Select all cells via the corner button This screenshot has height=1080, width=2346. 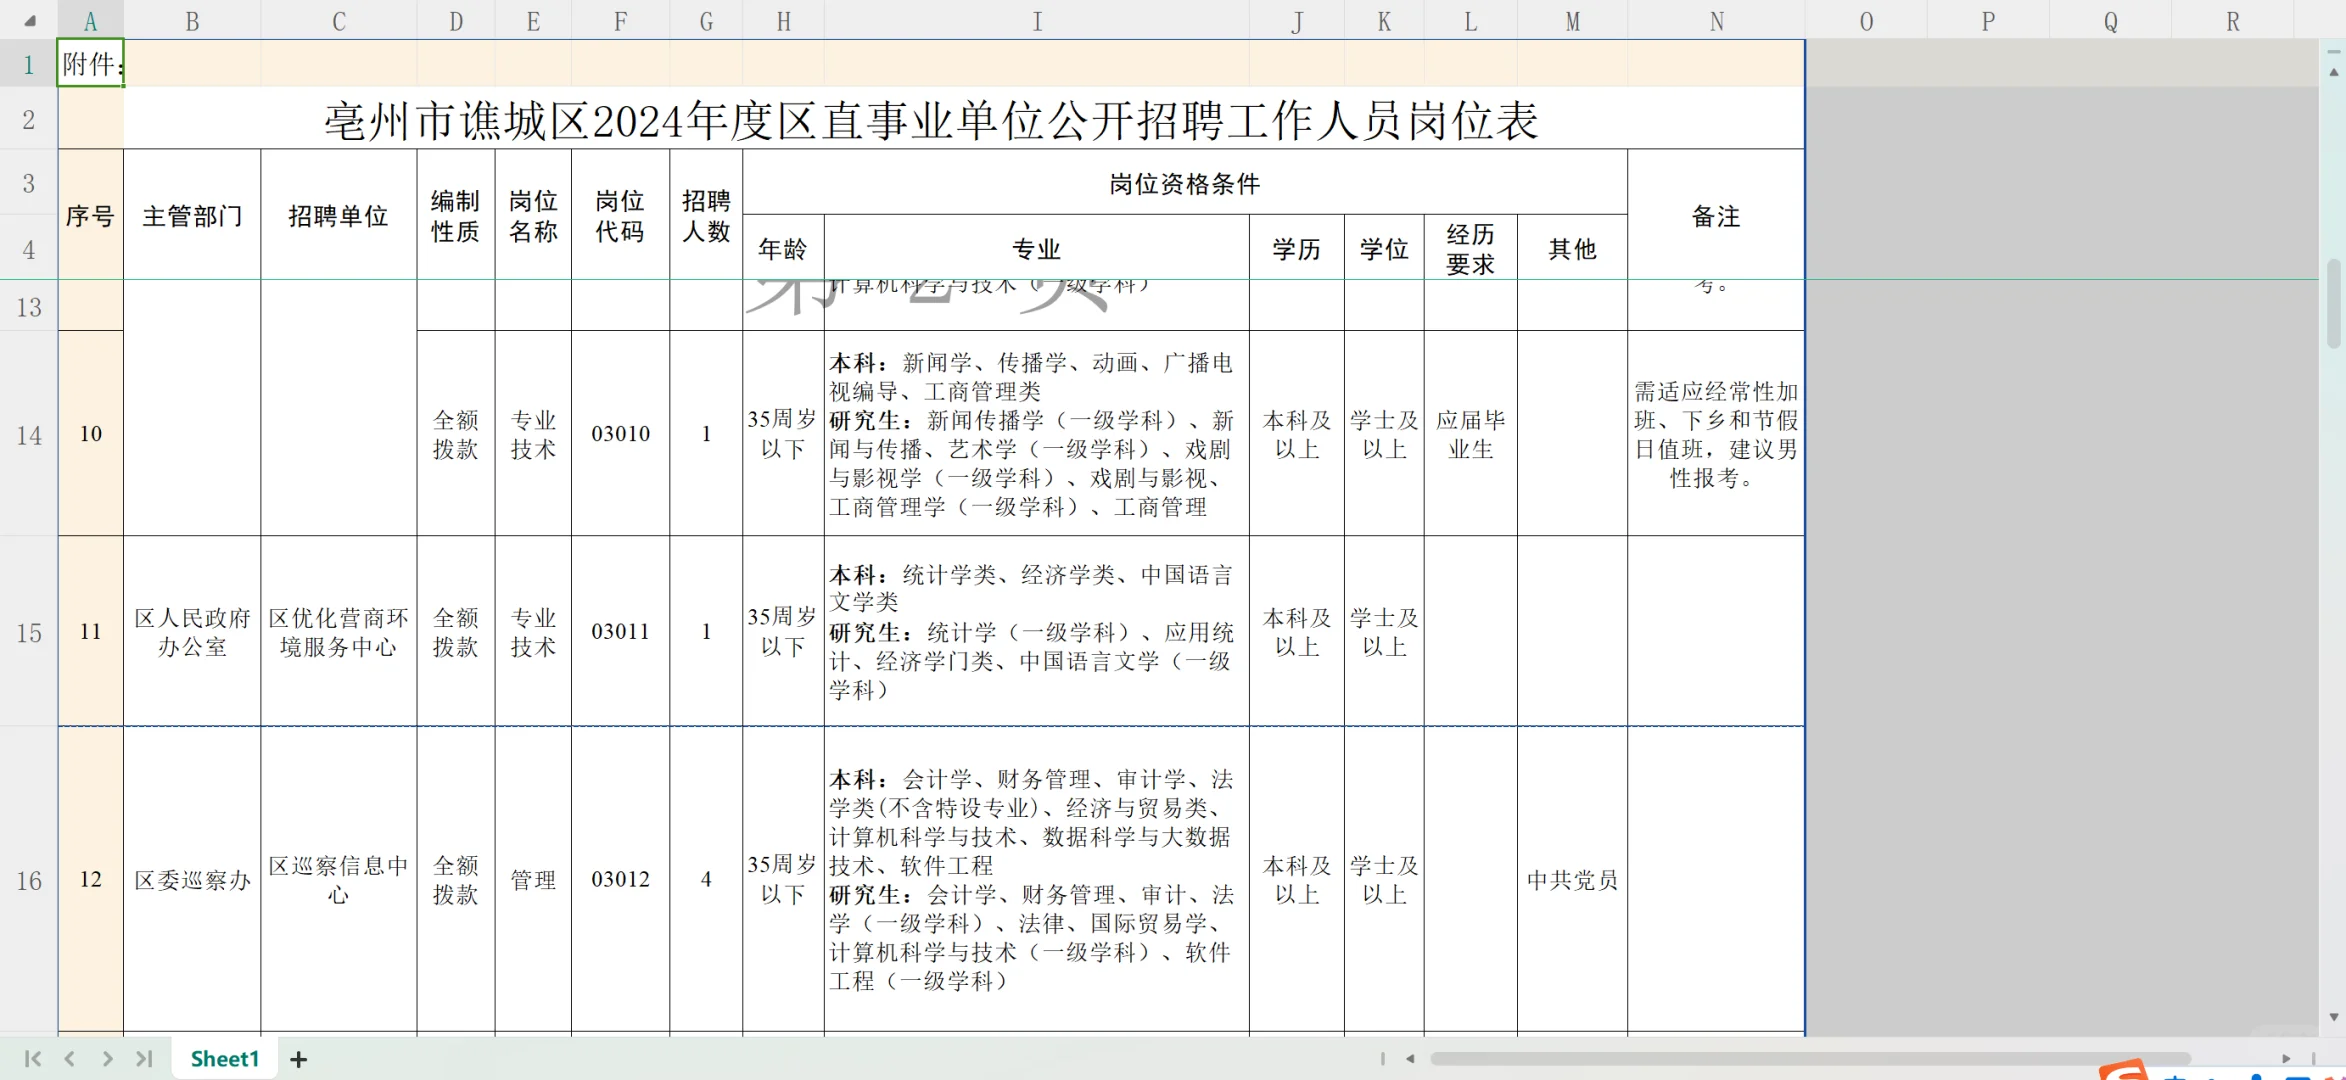28,20
